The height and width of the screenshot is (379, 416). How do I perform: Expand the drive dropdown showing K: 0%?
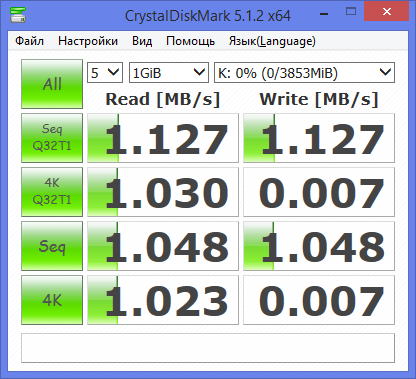(304, 73)
